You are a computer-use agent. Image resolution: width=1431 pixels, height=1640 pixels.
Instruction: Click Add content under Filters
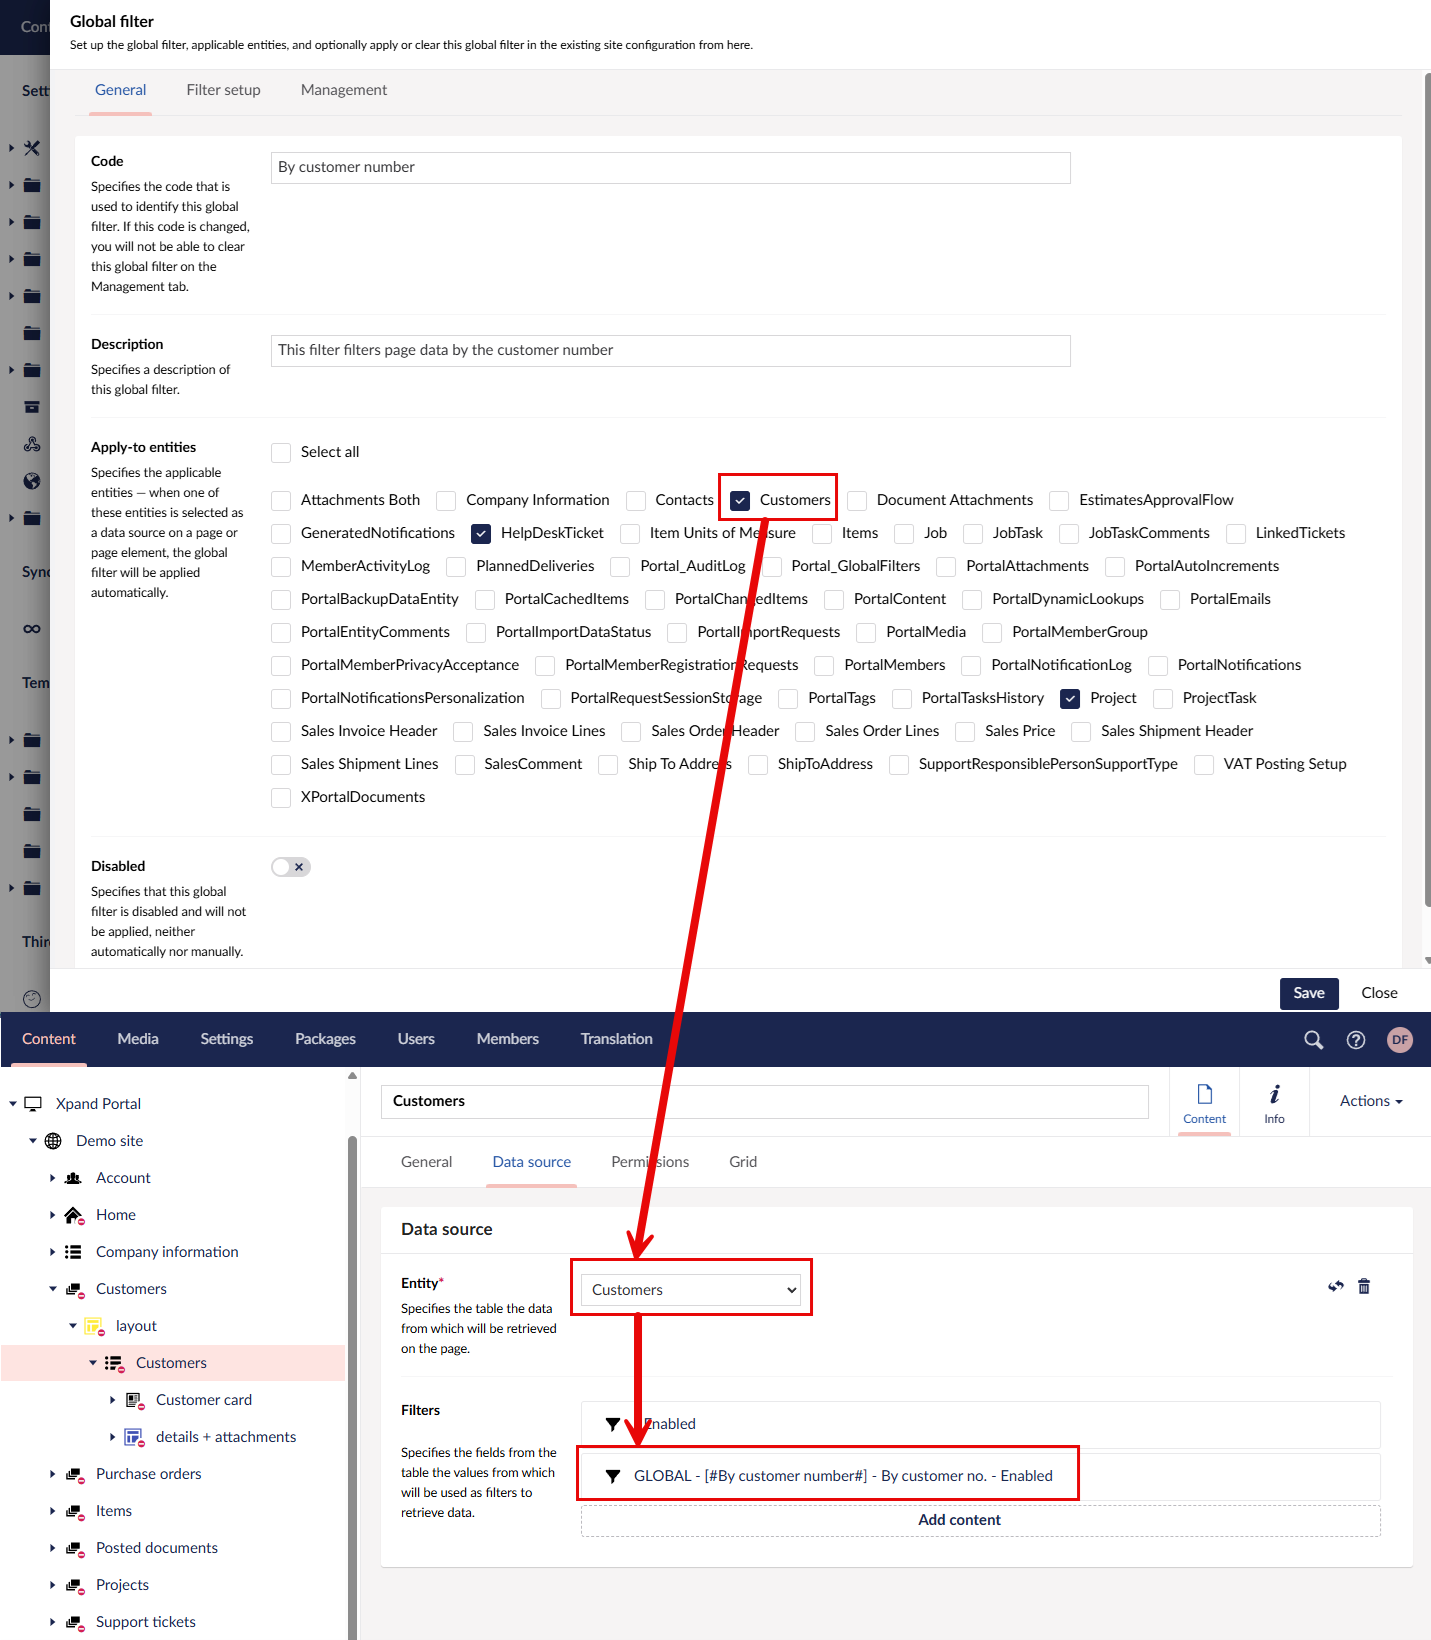point(959,1520)
